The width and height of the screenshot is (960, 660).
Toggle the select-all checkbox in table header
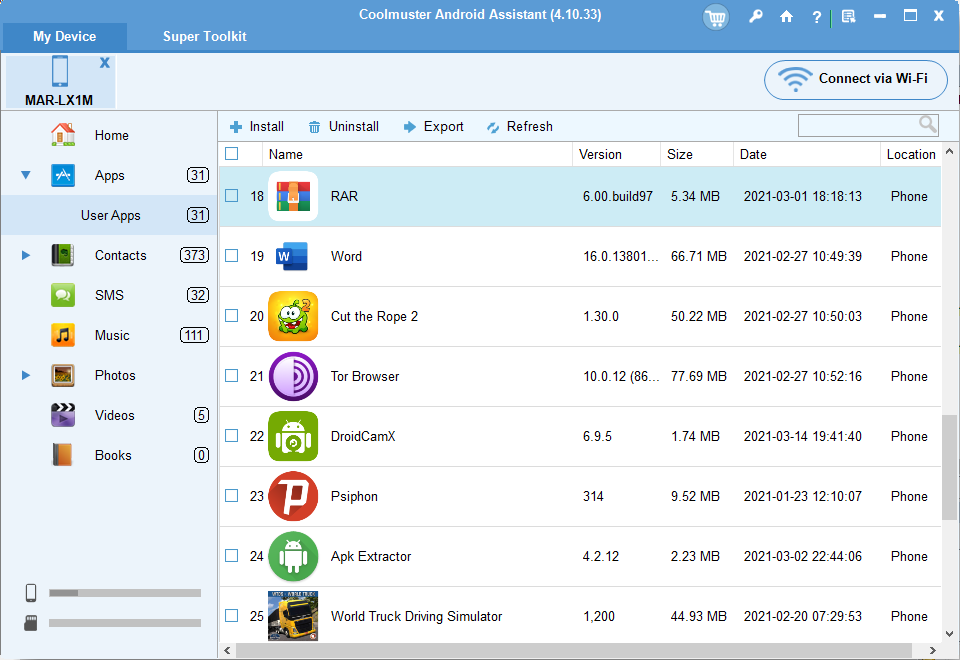pos(231,154)
